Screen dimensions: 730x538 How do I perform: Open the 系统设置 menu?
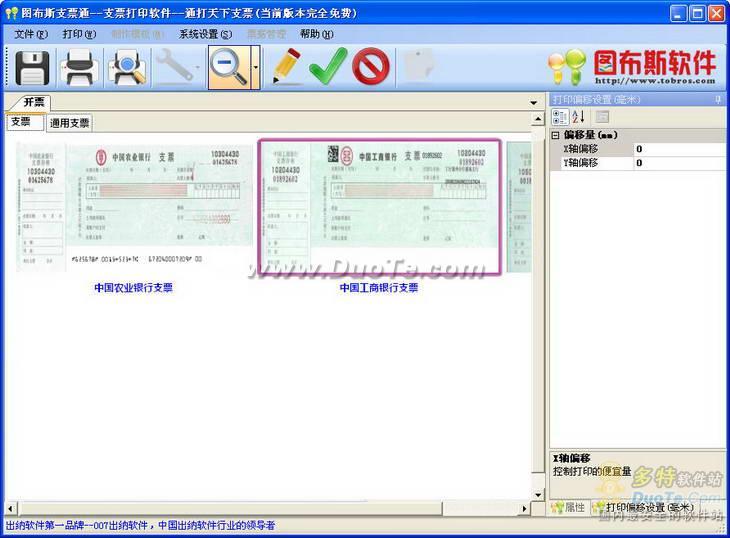pyautogui.click(x=205, y=34)
